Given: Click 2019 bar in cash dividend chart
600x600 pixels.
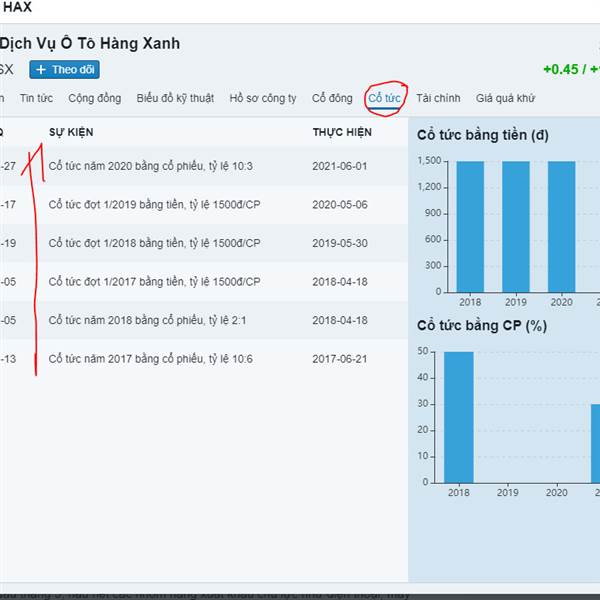Looking at the screenshot, I should click(x=516, y=227).
